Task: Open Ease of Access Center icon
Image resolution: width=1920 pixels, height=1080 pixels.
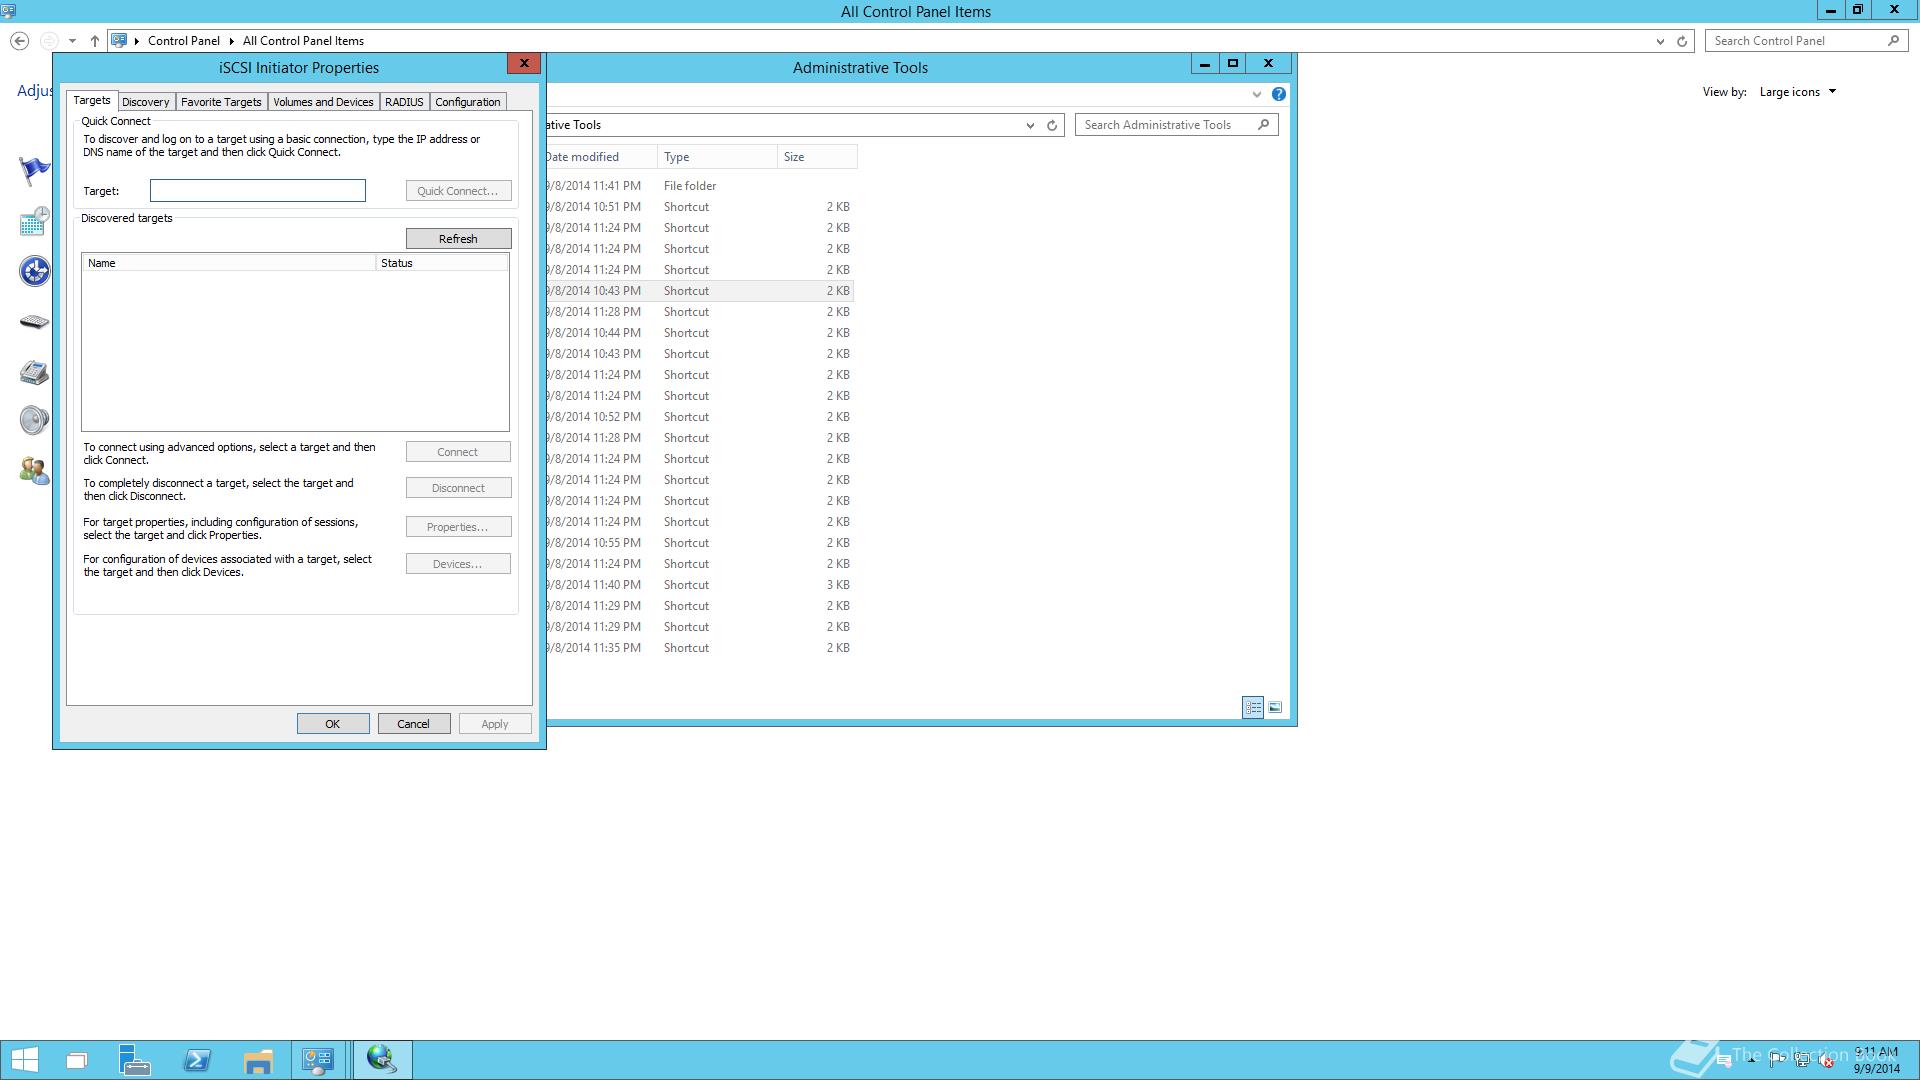Action: coord(34,271)
